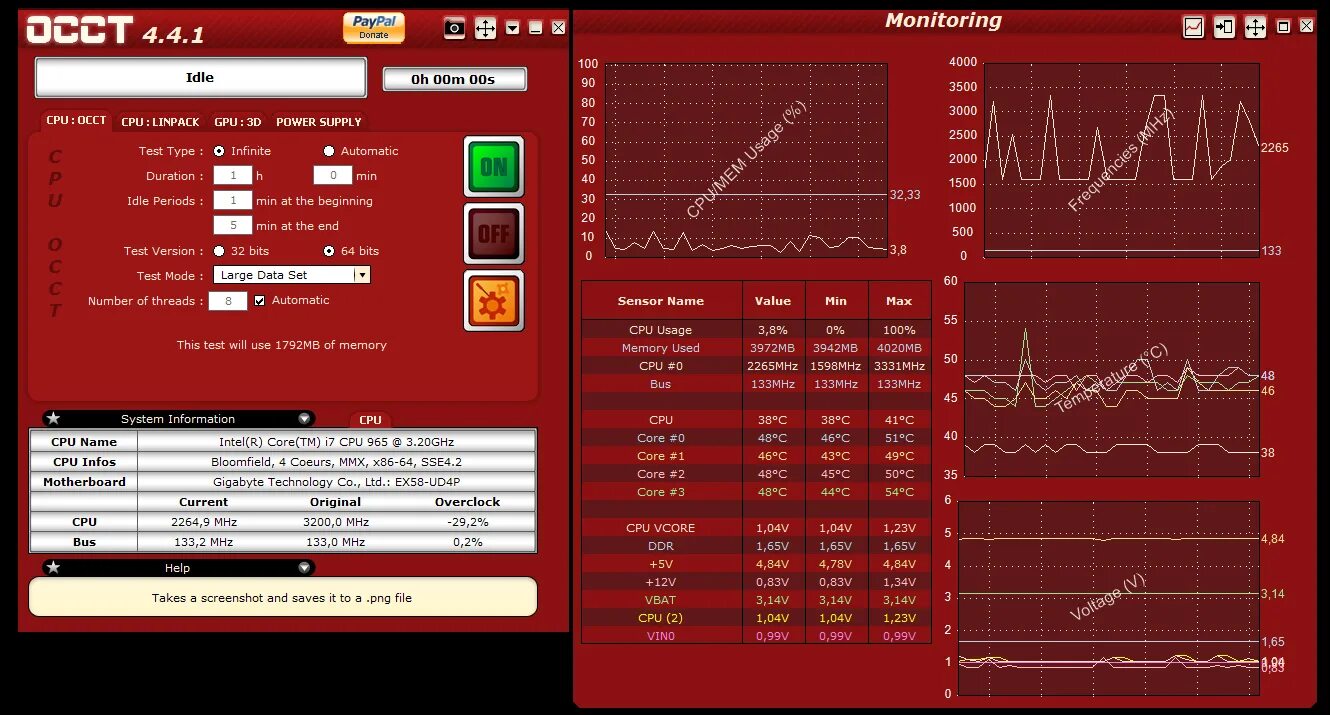
Task: Click the Intel Core i7 CPU name cell
Action: [x=336, y=442]
